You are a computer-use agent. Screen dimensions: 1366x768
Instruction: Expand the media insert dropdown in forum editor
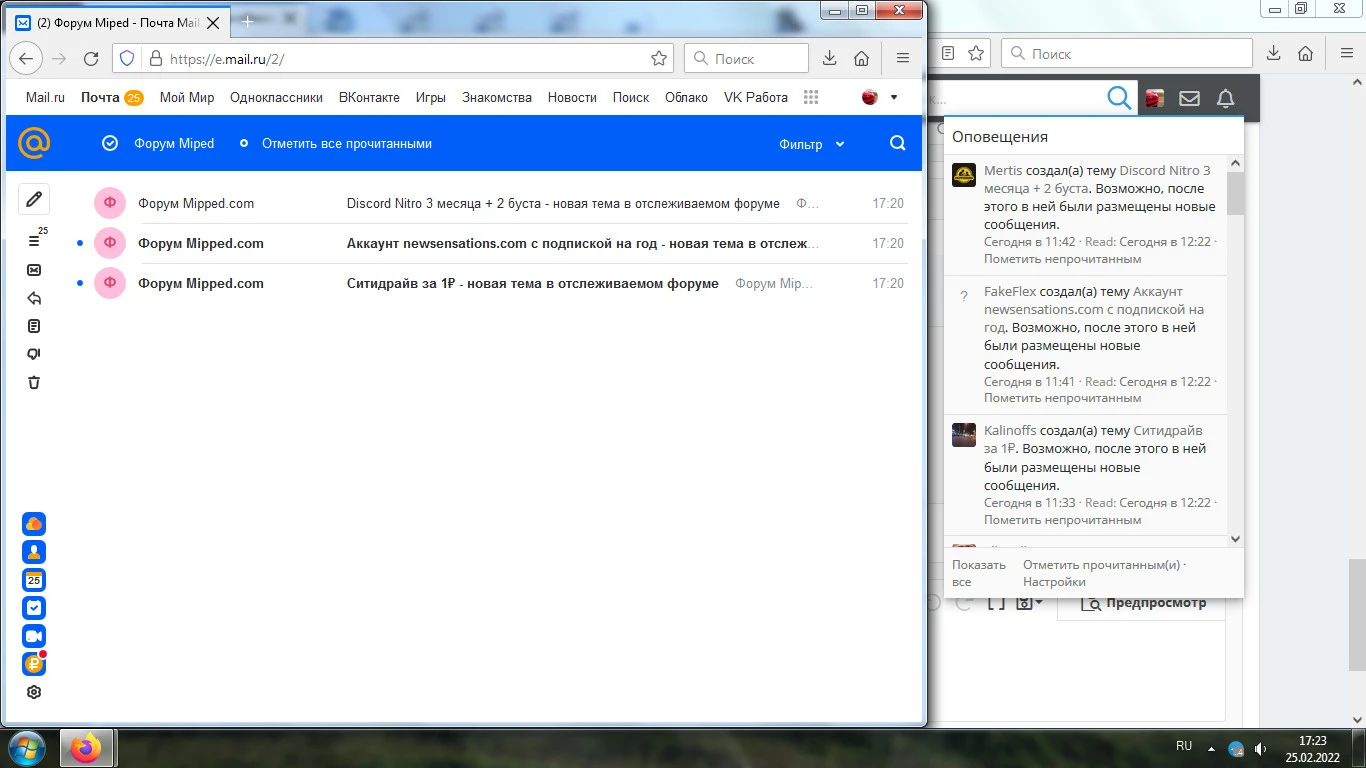(x=1029, y=603)
